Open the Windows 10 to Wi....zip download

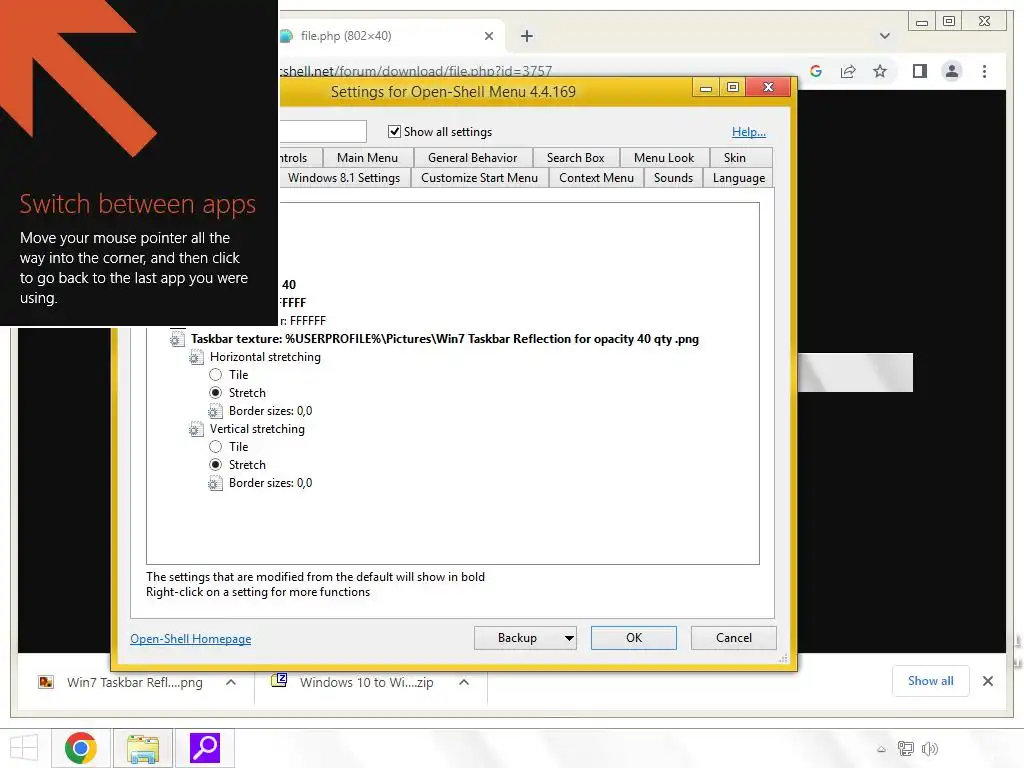click(366, 682)
